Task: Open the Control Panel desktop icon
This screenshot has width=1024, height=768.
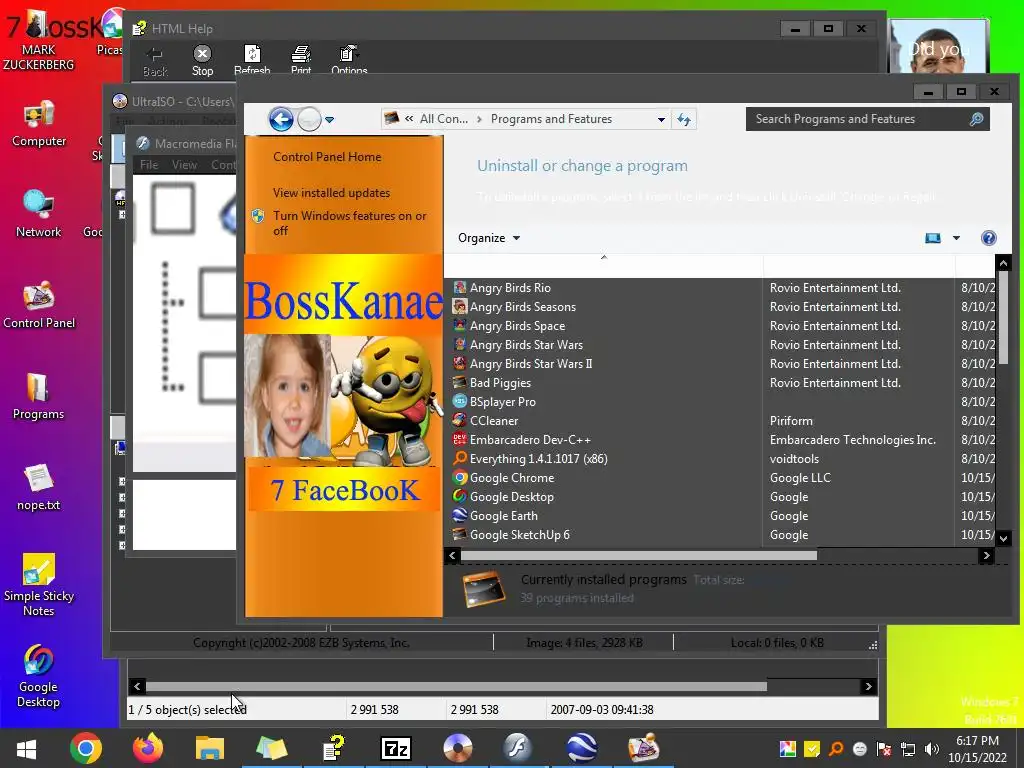Action: tap(39, 305)
